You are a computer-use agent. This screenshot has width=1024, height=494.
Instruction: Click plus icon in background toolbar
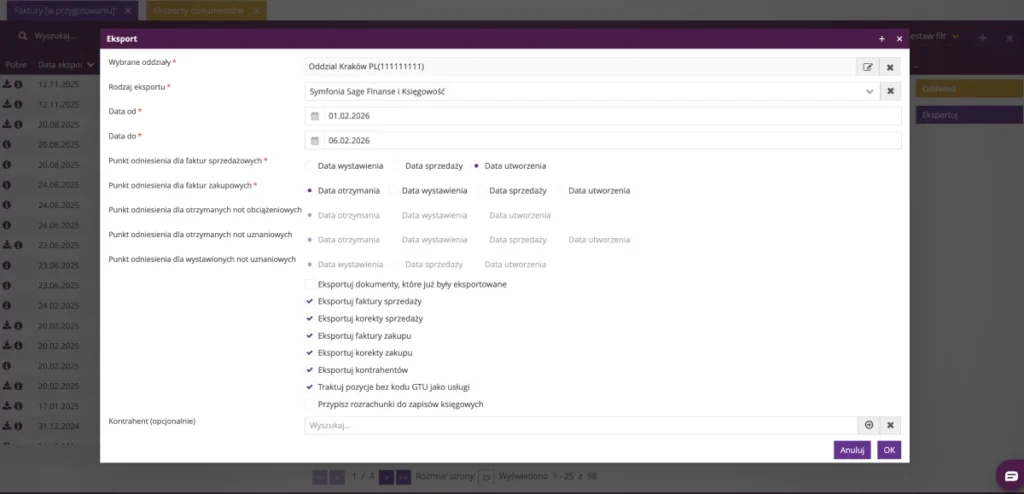982,39
